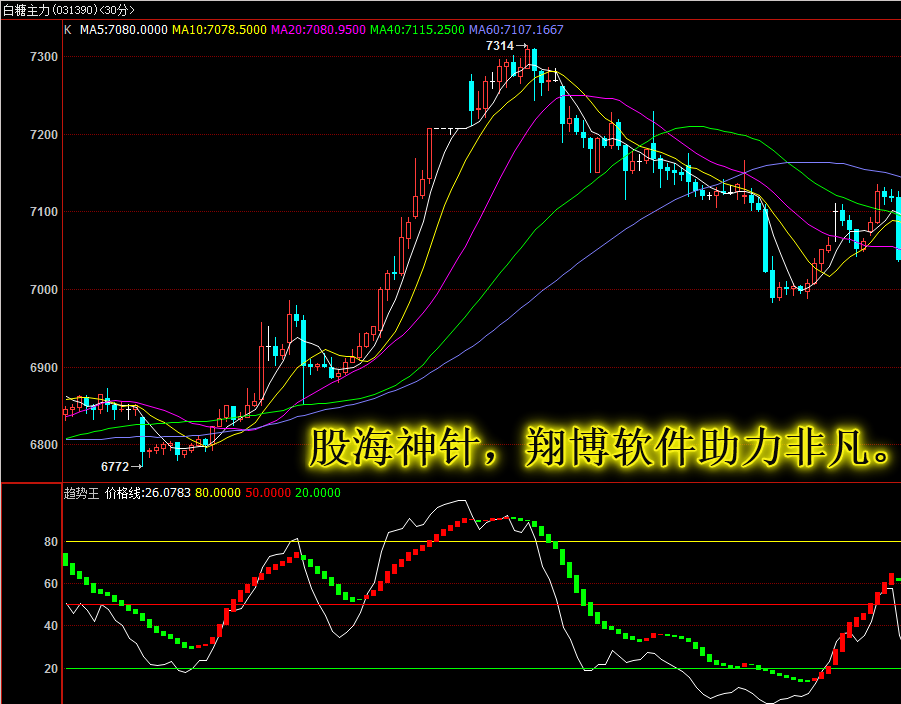
Task: Click the 6800 price axis label
Action: [44, 445]
